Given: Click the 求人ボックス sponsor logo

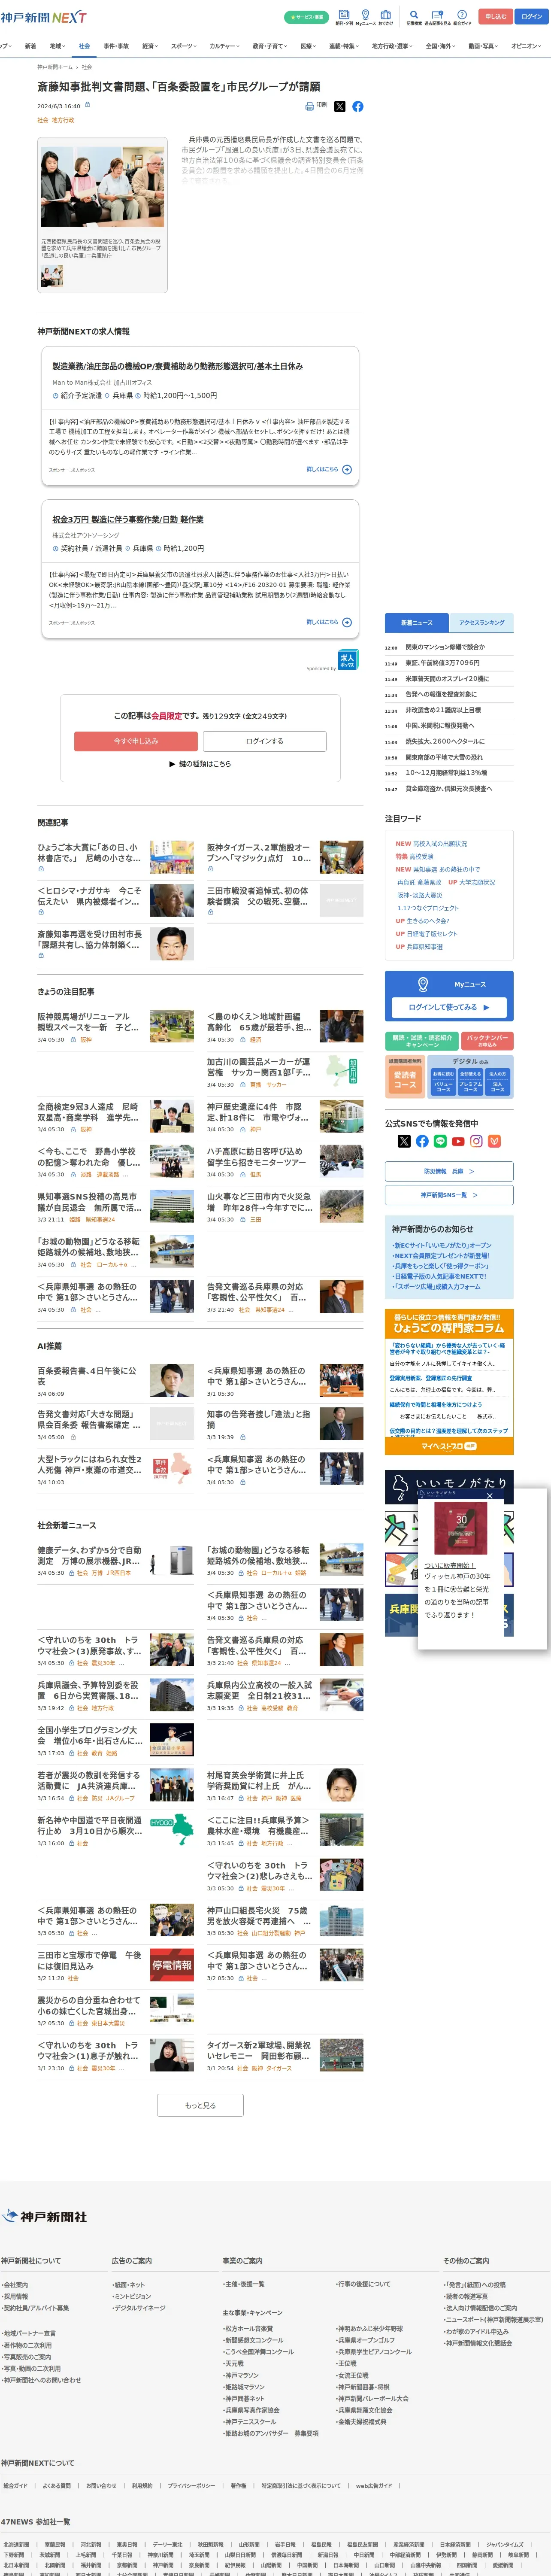Looking at the screenshot, I should 347,660.
